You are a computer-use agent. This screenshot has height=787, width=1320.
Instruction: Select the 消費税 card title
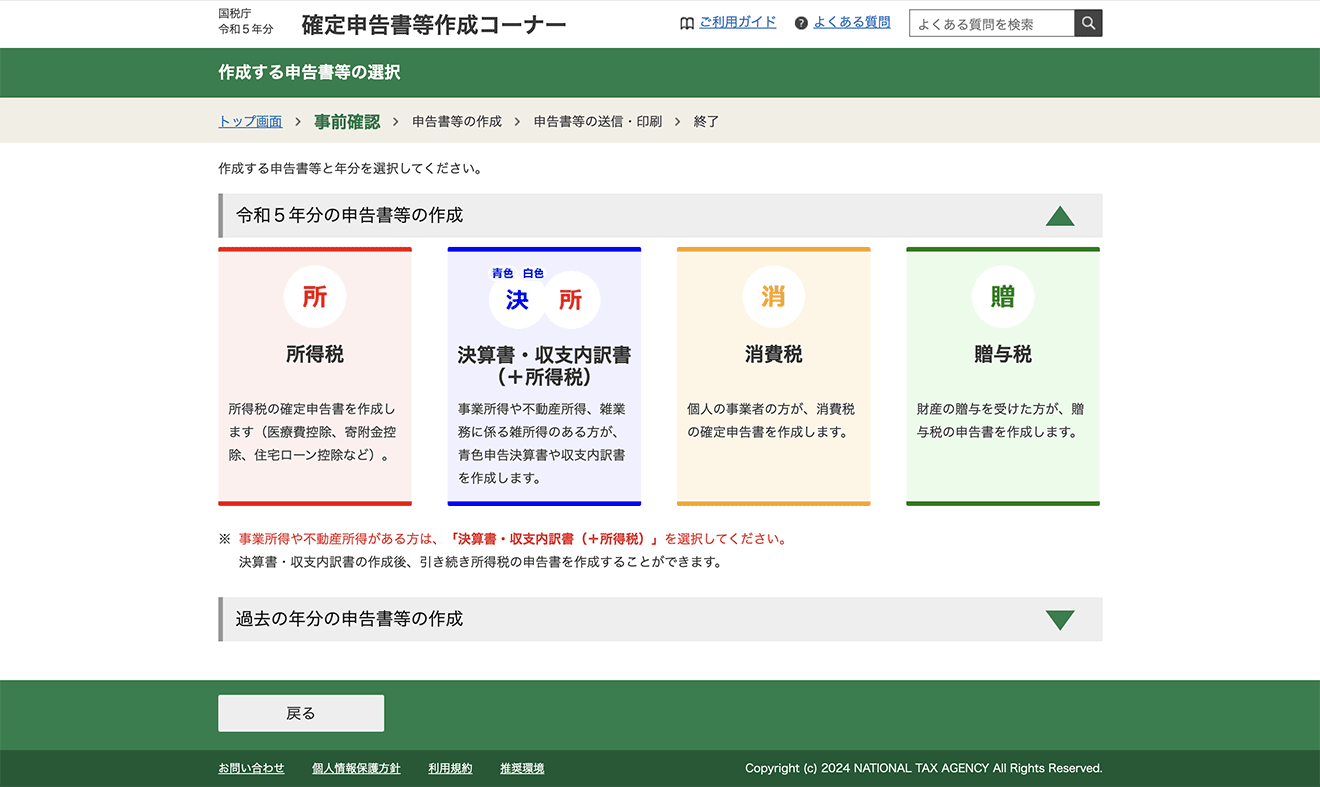point(773,354)
